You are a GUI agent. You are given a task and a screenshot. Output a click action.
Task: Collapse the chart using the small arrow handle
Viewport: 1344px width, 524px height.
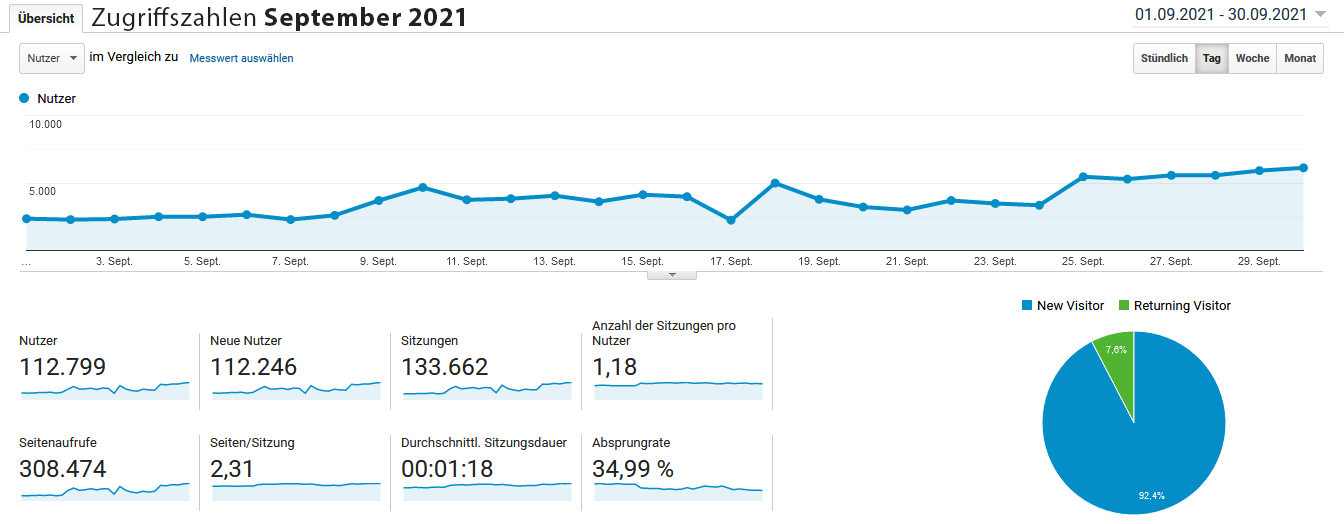point(672,274)
